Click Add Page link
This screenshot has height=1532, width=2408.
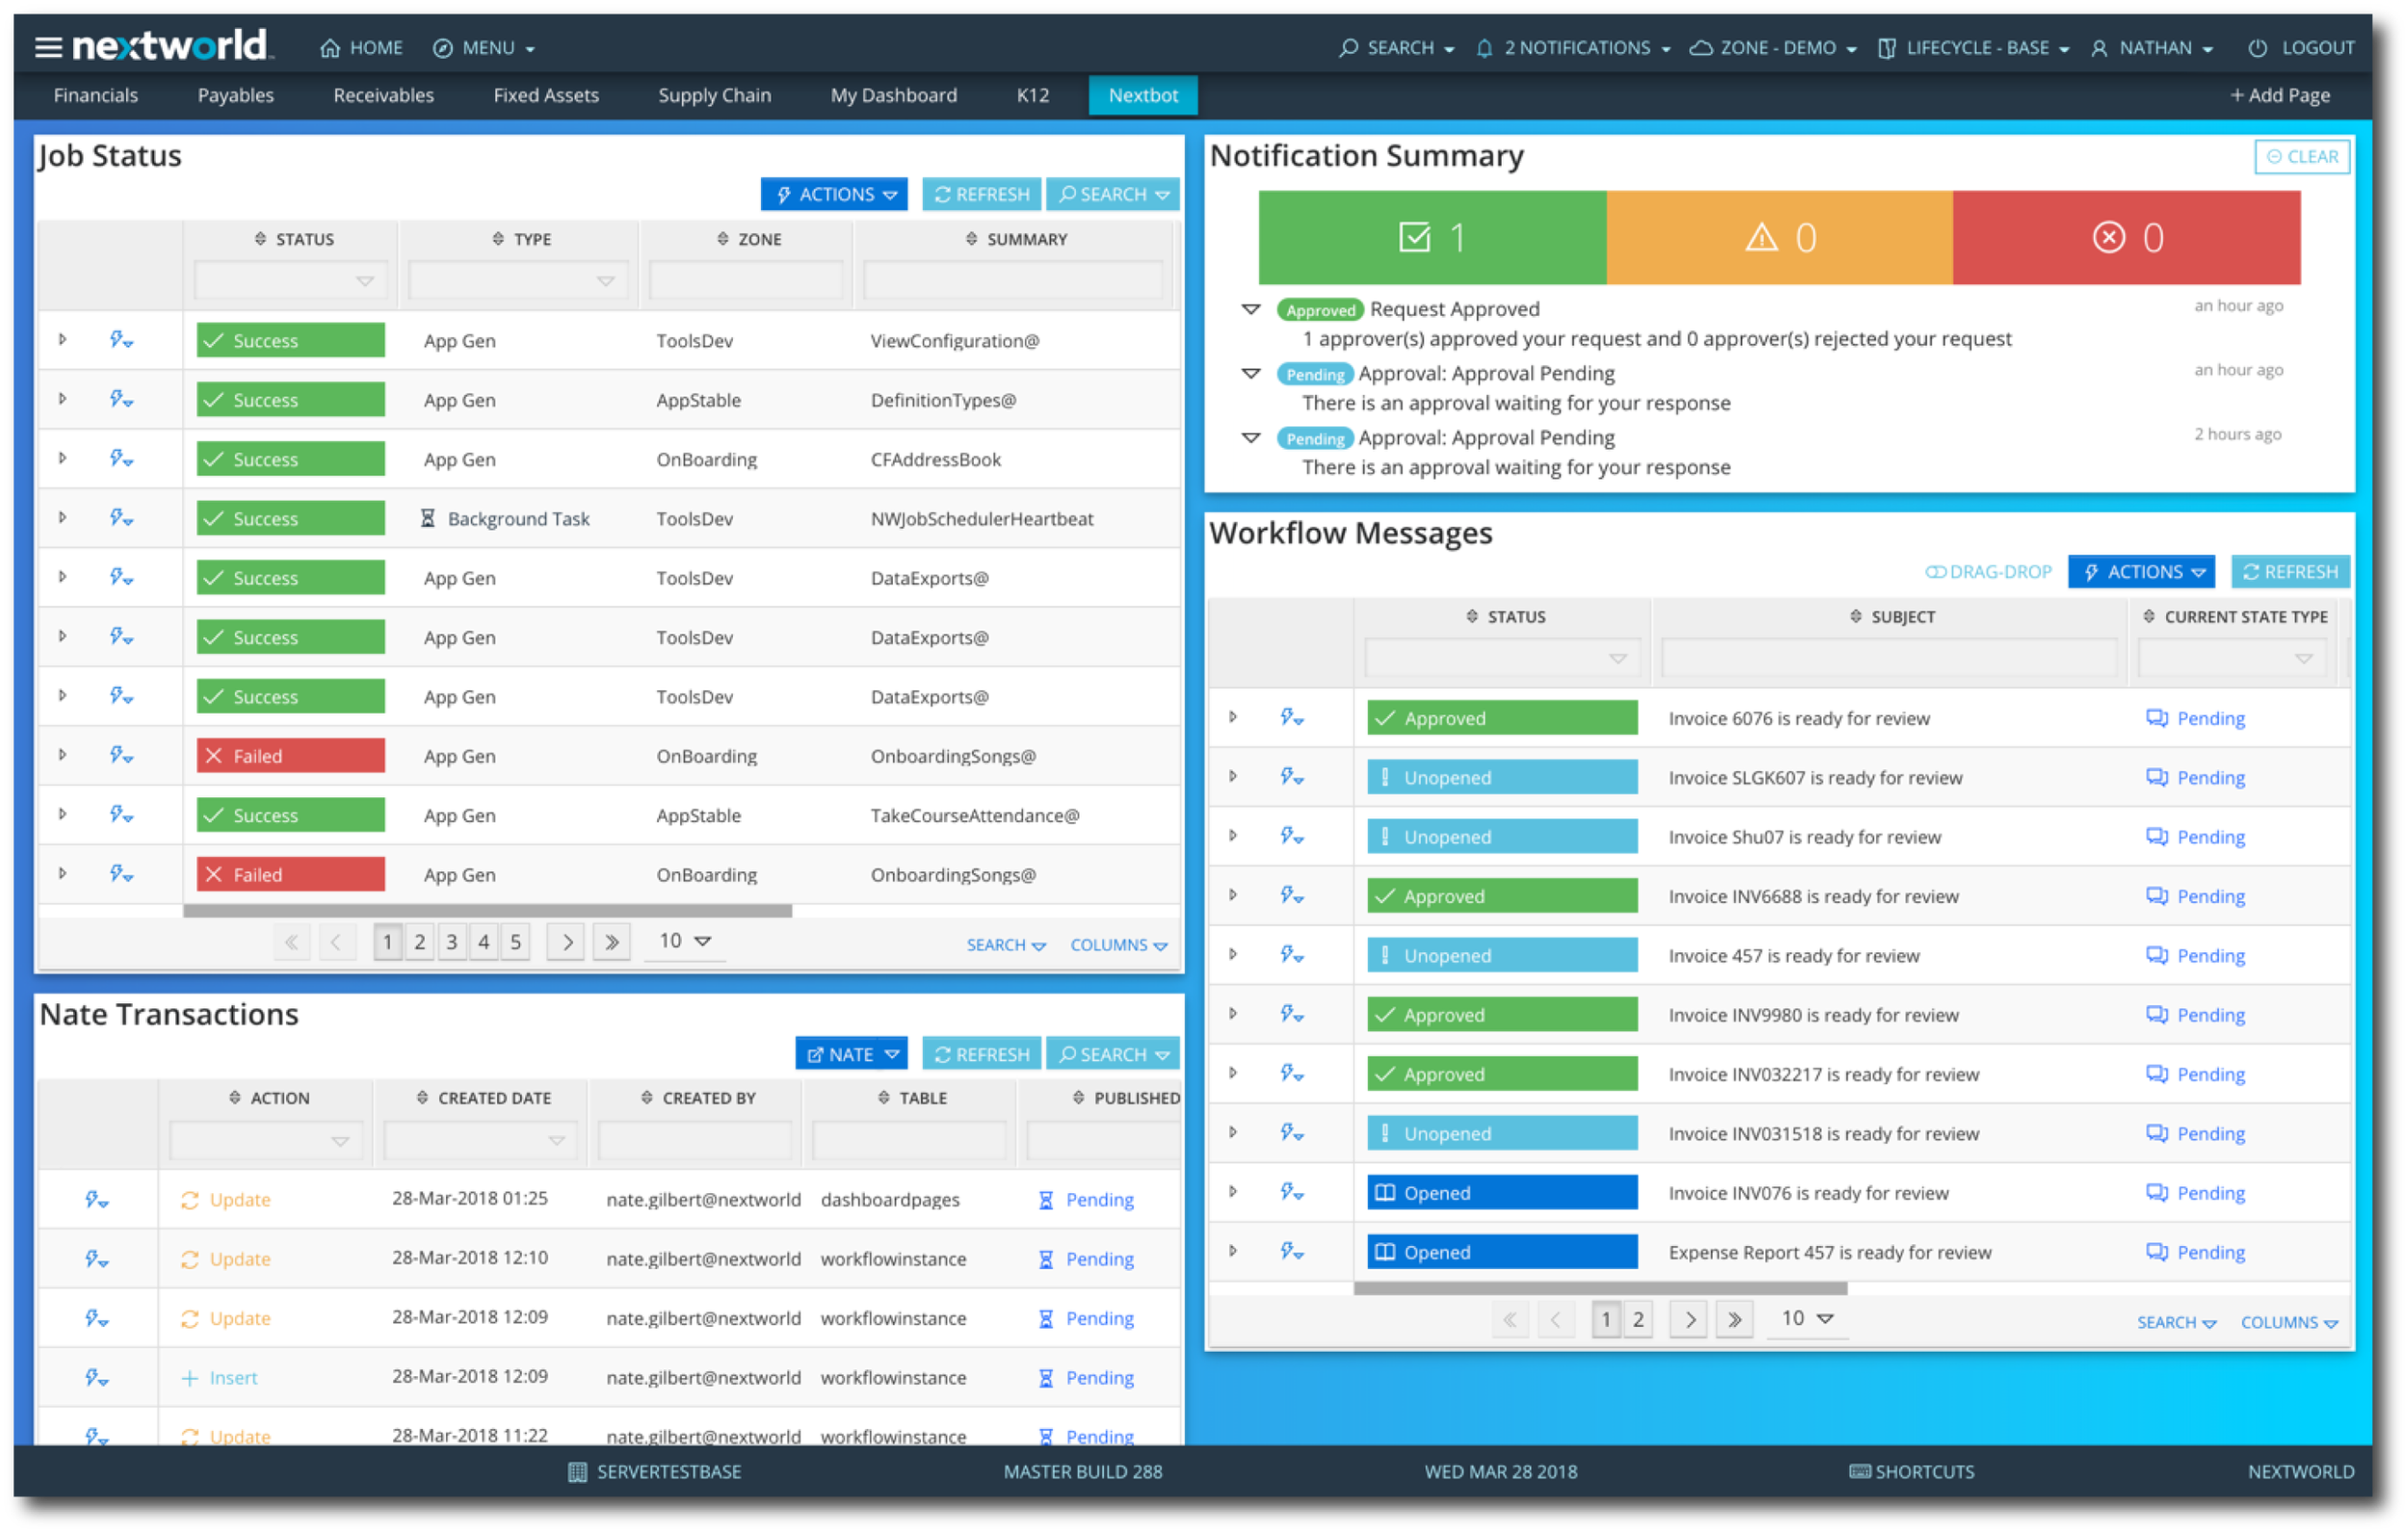[2279, 95]
